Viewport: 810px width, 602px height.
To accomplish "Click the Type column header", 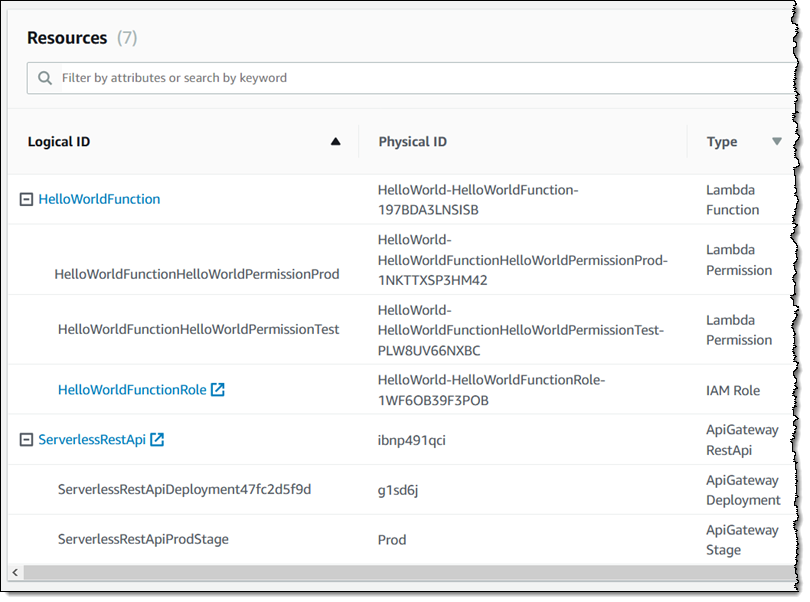I will coord(722,142).
